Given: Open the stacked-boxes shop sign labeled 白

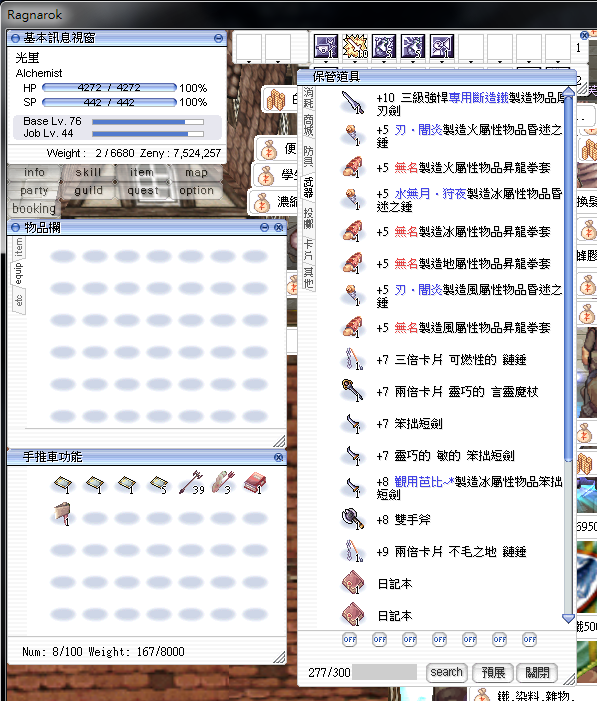Looking at the screenshot, I should [281, 100].
